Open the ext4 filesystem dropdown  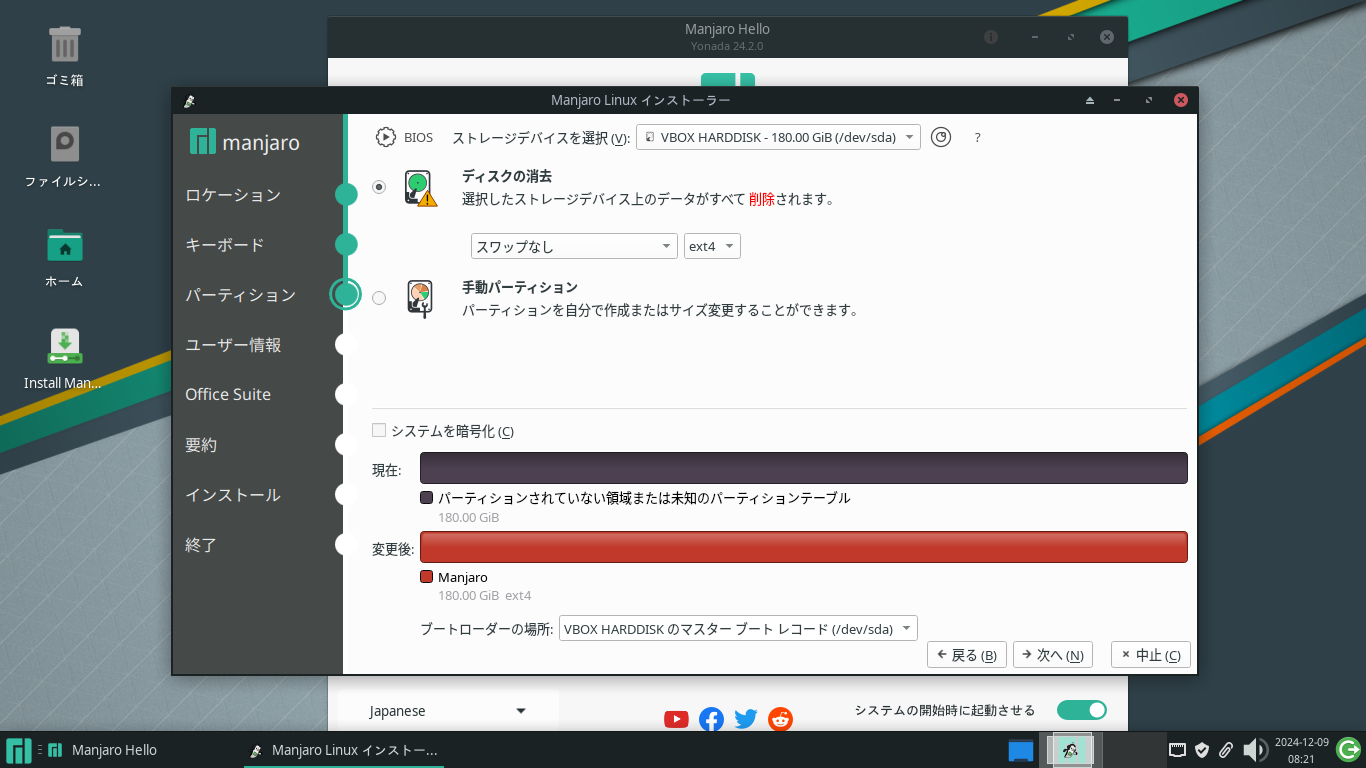712,246
